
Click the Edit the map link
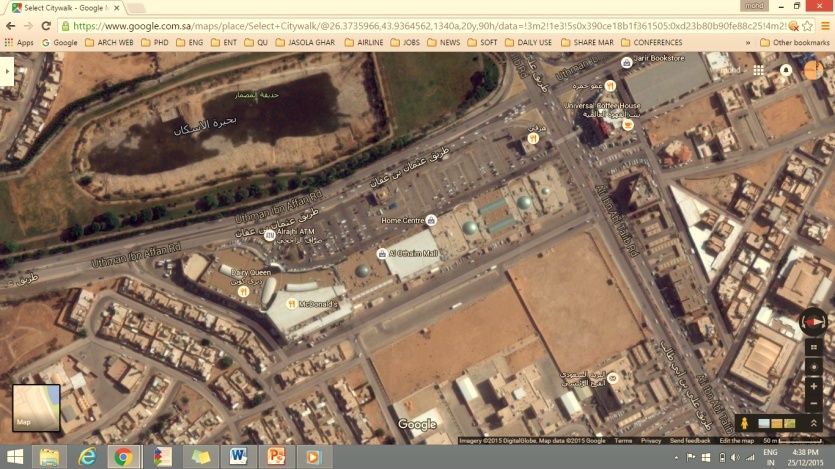click(736, 440)
